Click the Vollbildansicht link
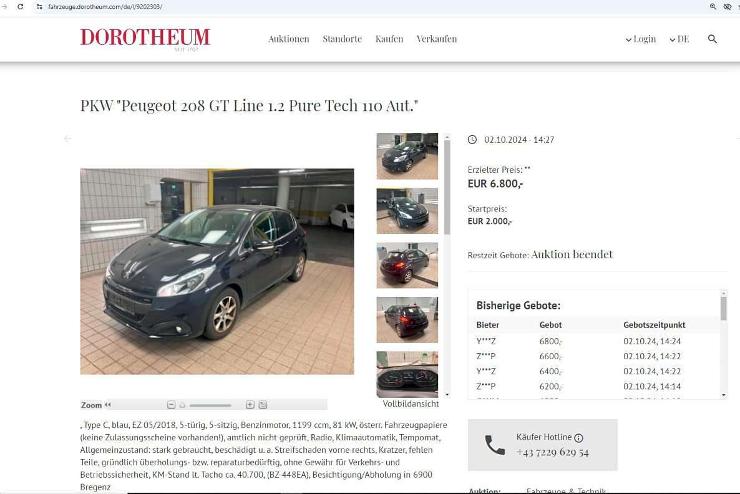Viewport: 740px width, 494px height. point(411,404)
